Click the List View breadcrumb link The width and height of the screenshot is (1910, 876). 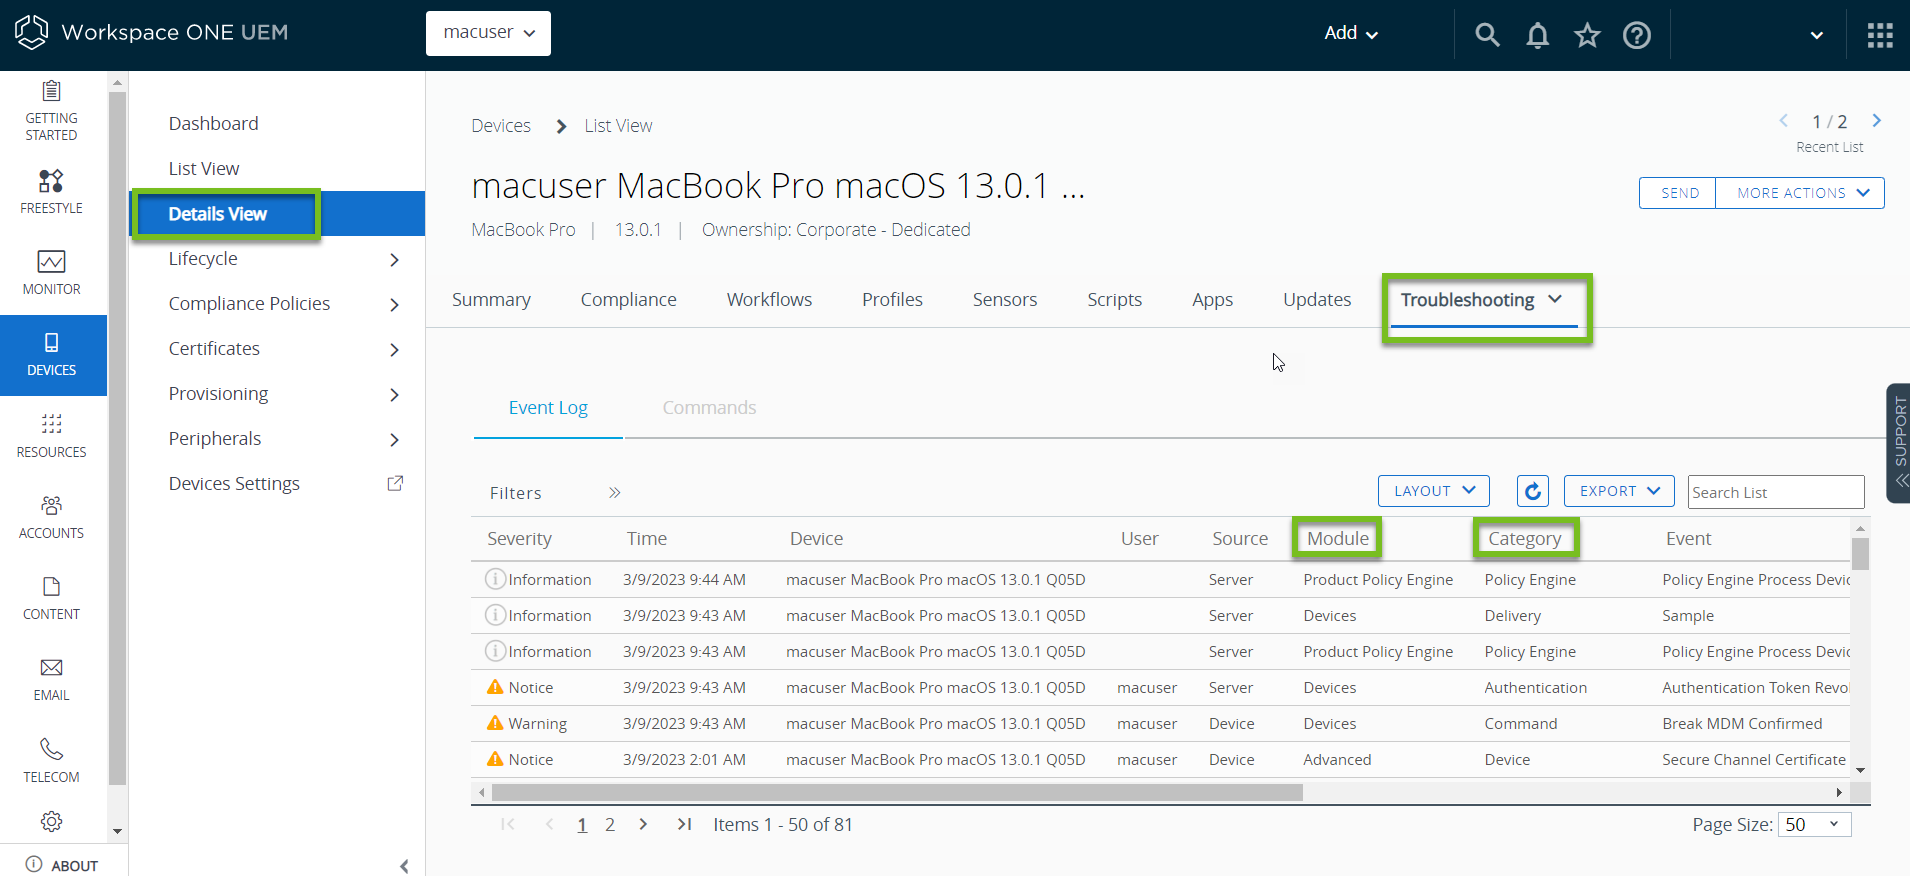tap(618, 126)
